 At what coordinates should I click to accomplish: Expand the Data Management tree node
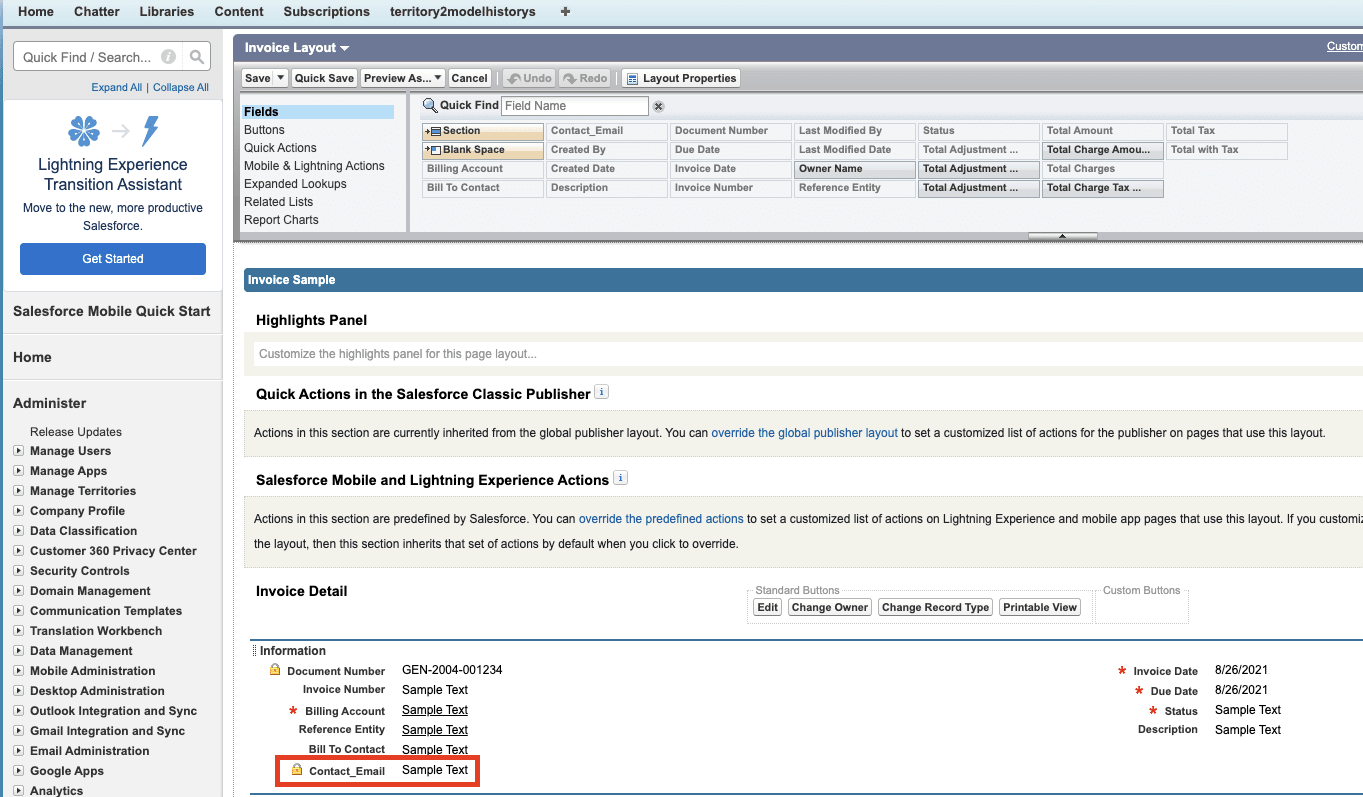[18, 651]
